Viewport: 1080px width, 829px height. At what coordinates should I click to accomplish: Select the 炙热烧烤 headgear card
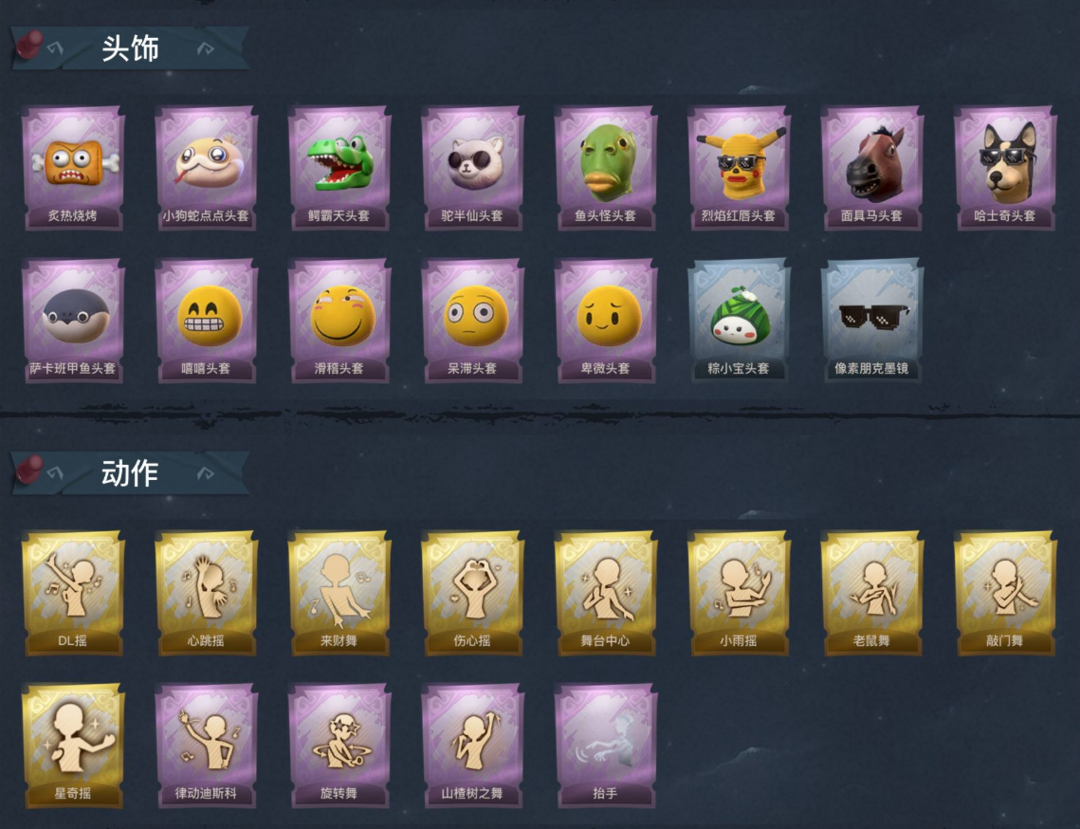pyautogui.click(x=73, y=167)
